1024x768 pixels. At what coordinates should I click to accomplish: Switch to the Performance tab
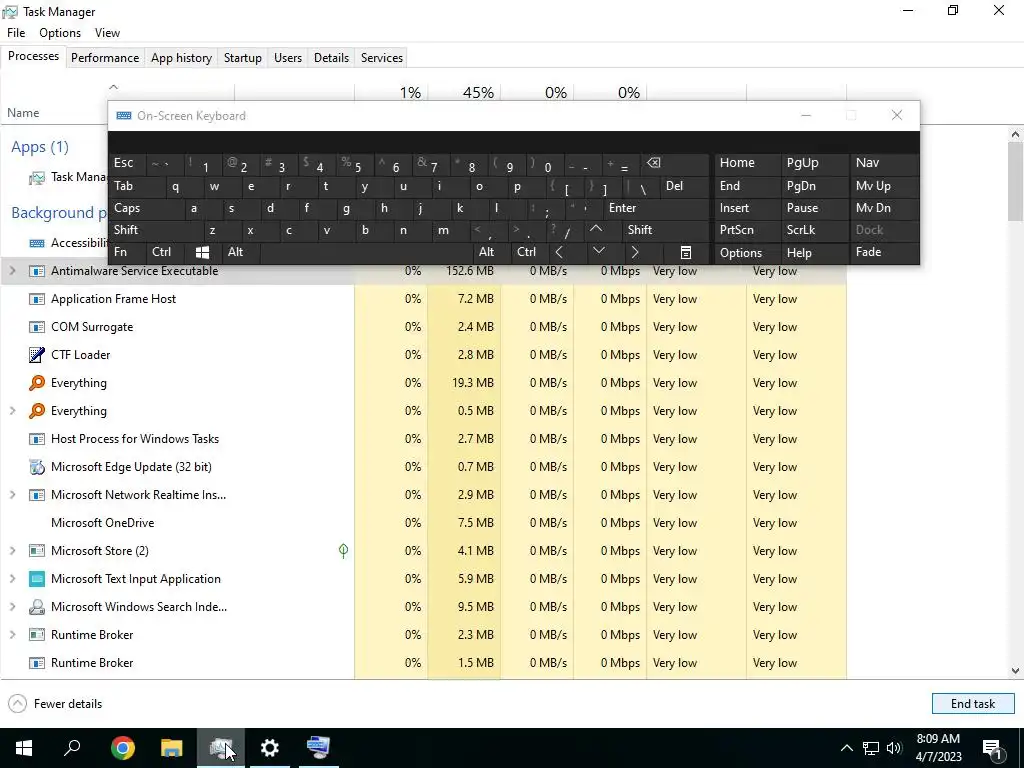pyautogui.click(x=105, y=57)
